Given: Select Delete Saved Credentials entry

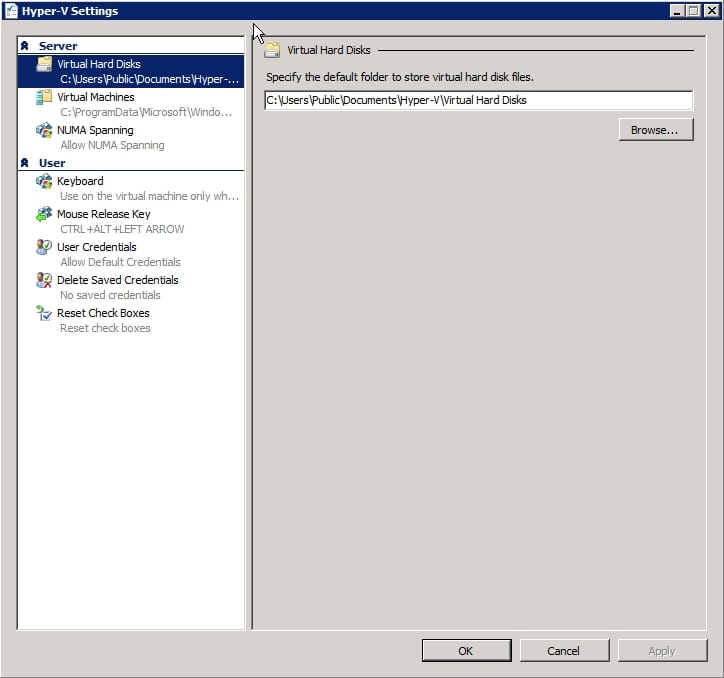Looking at the screenshot, I should (x=131, y=287).
